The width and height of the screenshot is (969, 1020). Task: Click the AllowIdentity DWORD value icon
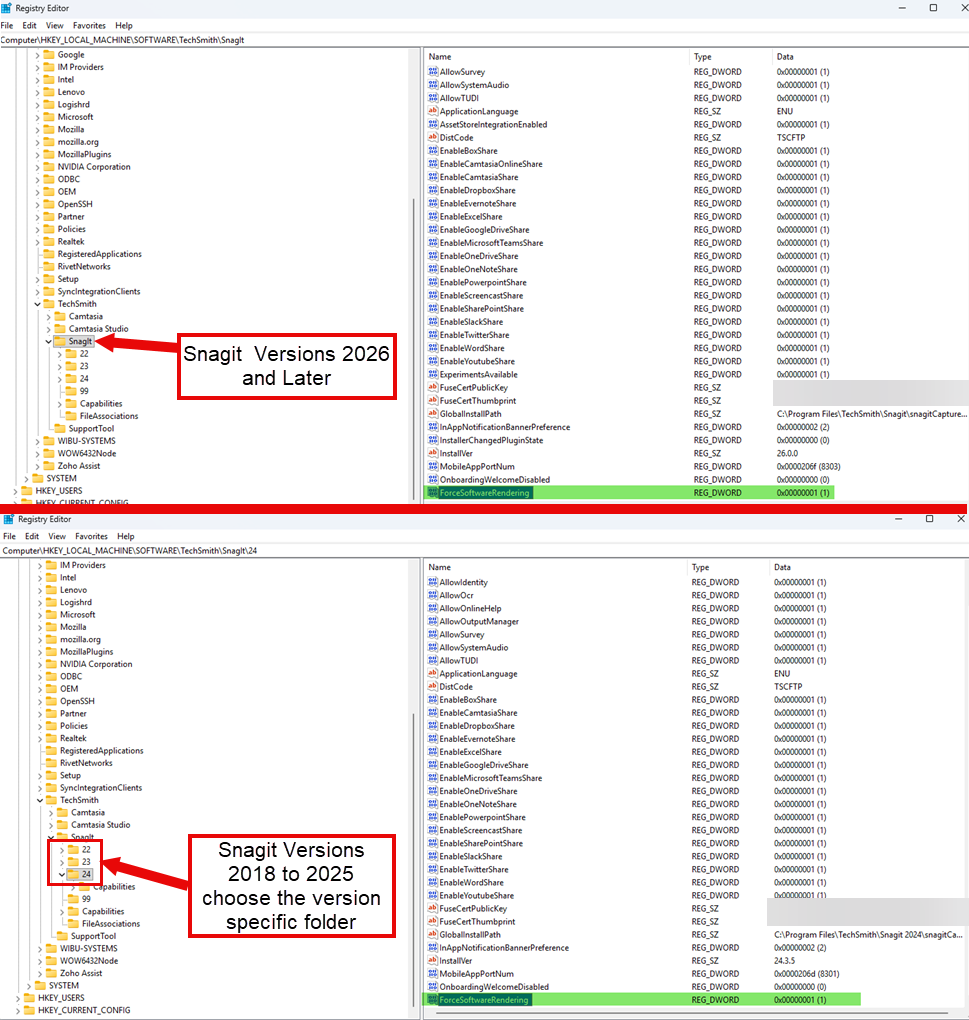coord(433,582)
